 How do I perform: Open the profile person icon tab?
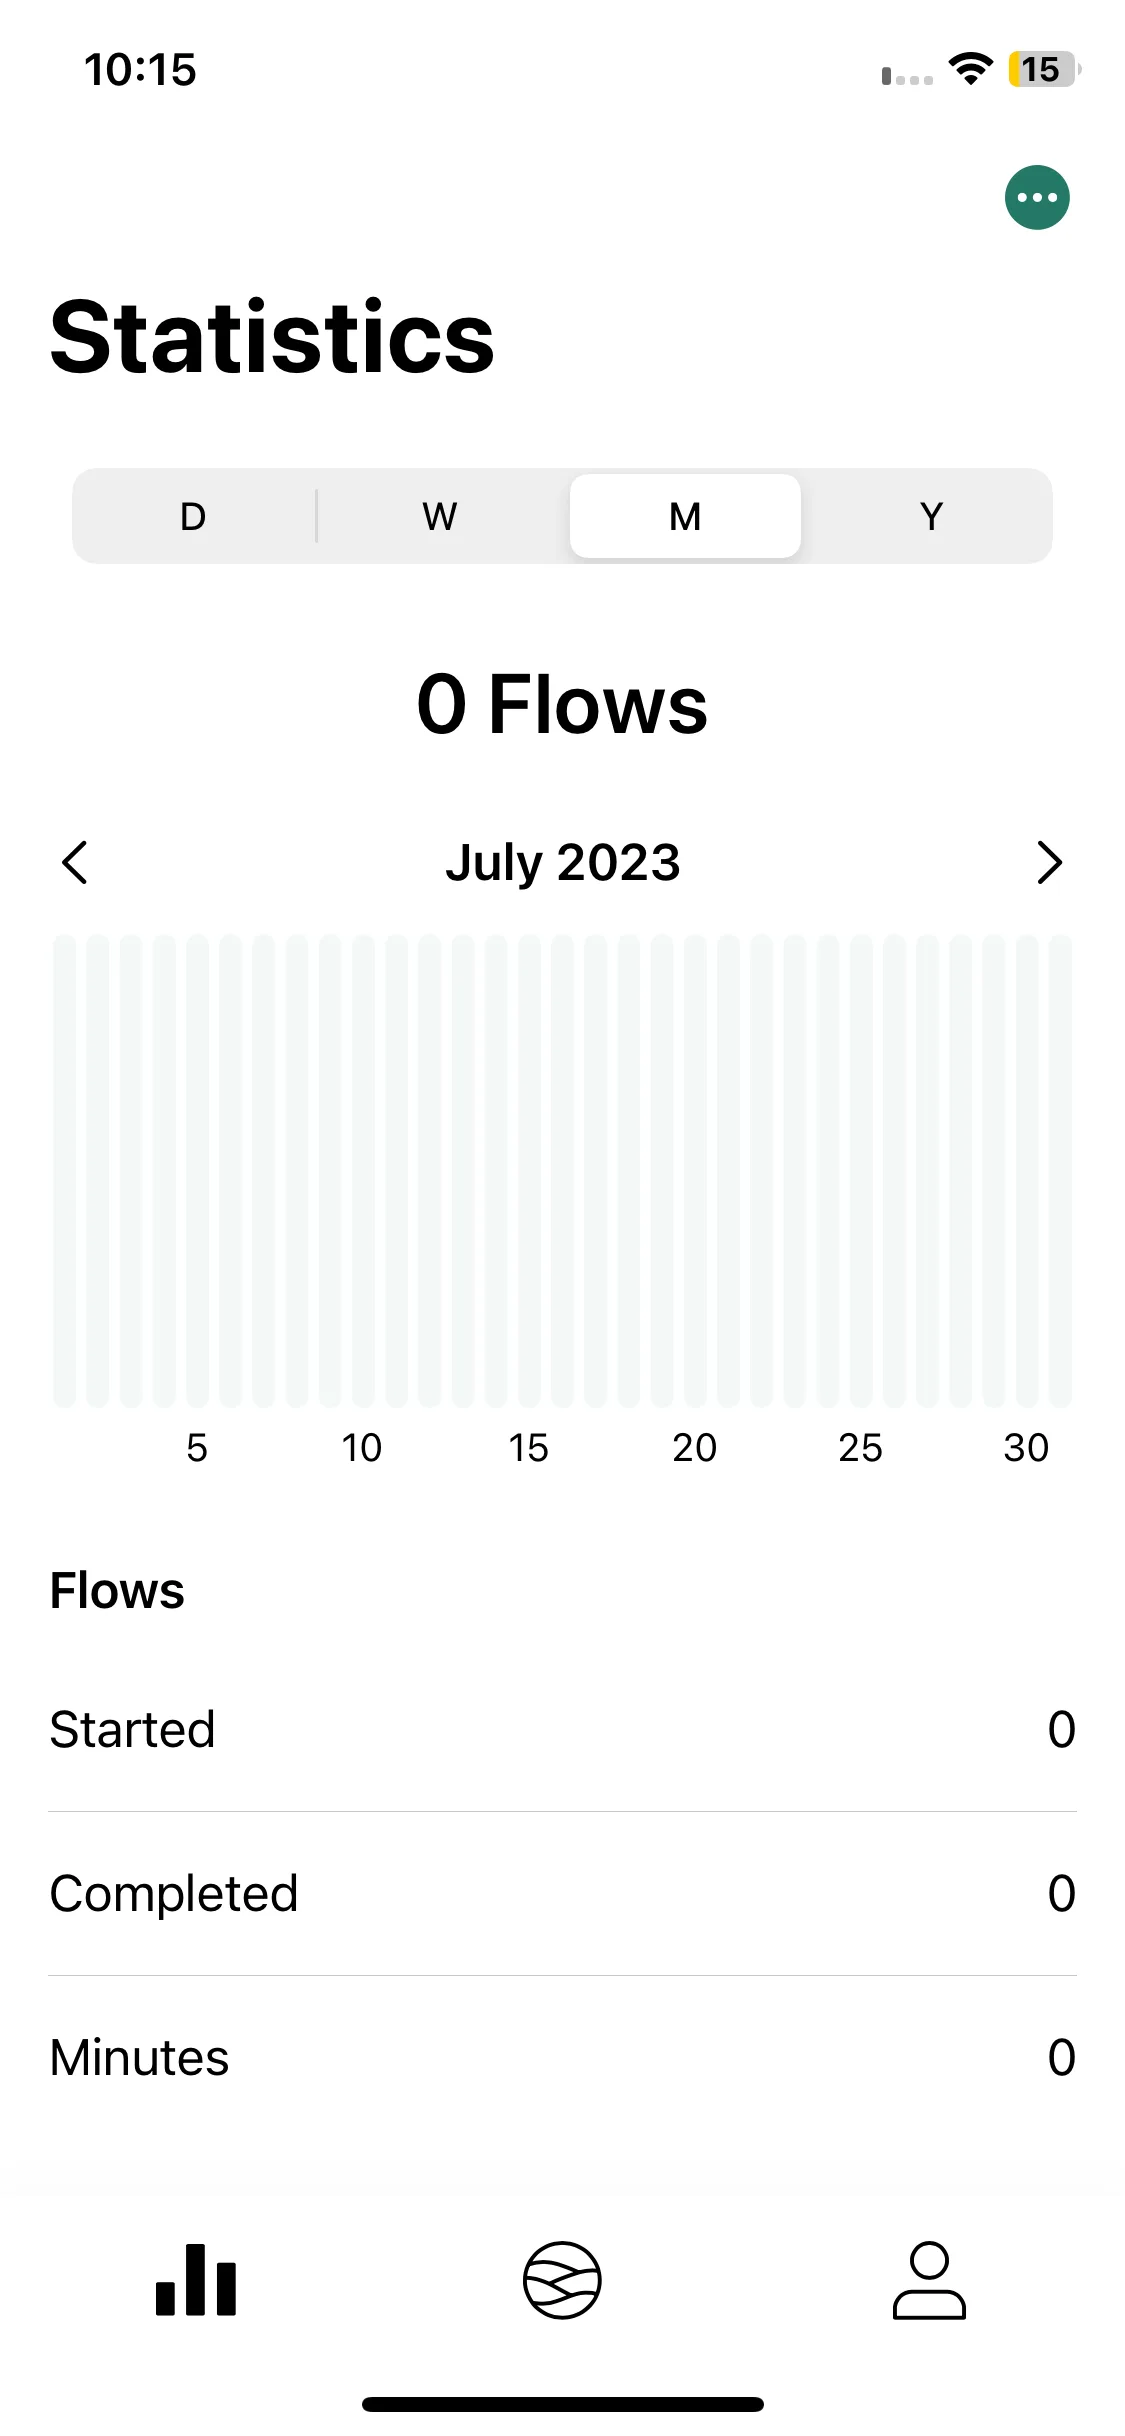(x=929, y=2279)
